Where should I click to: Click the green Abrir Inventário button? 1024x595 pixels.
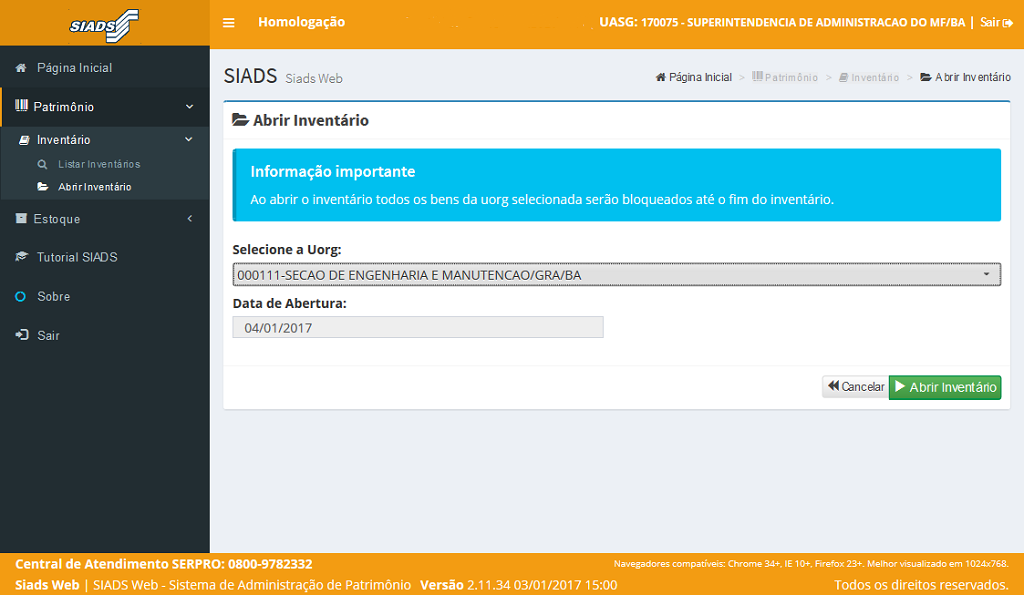(945, 387)
